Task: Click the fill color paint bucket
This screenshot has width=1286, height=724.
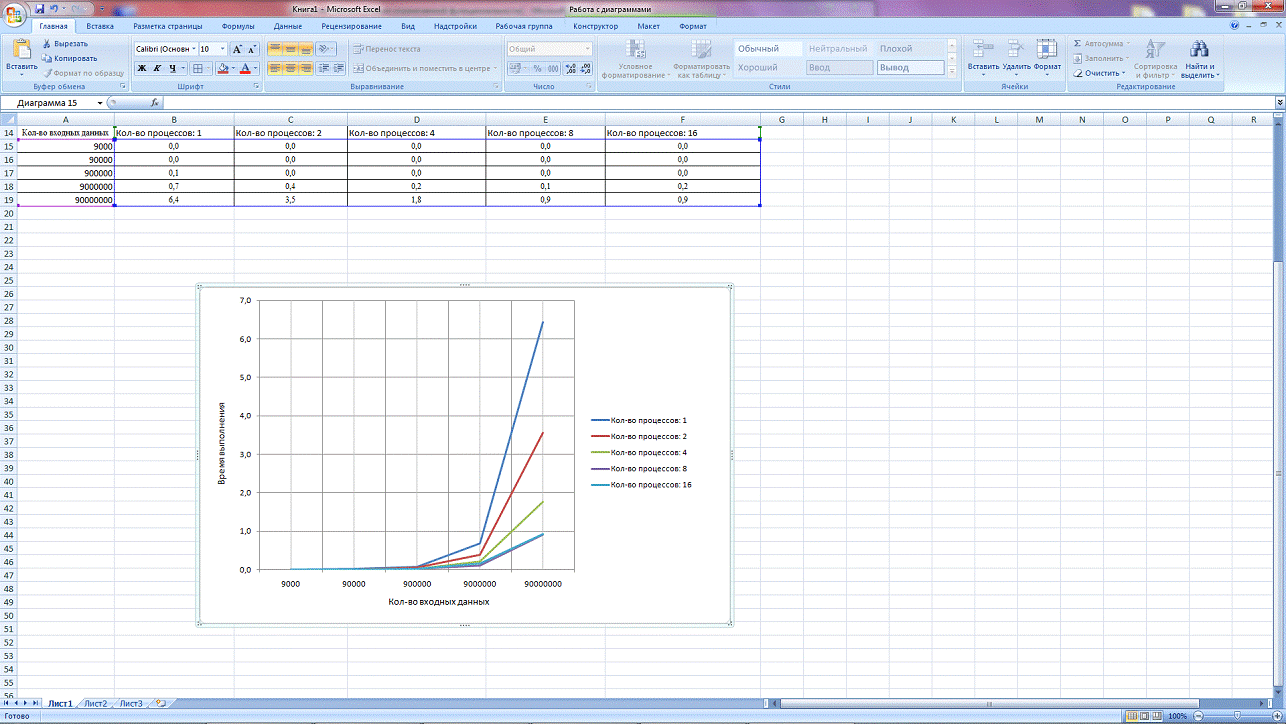Action: coord(222,69)
